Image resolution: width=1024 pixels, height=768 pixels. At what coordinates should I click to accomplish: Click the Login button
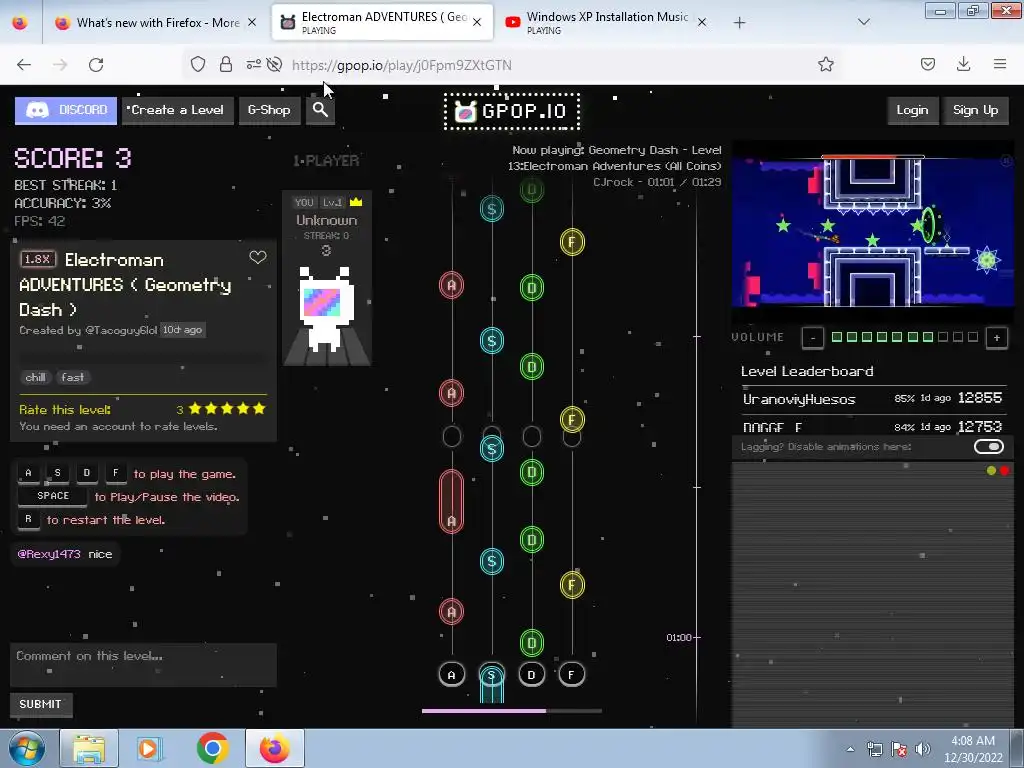(x=912, y=110)
